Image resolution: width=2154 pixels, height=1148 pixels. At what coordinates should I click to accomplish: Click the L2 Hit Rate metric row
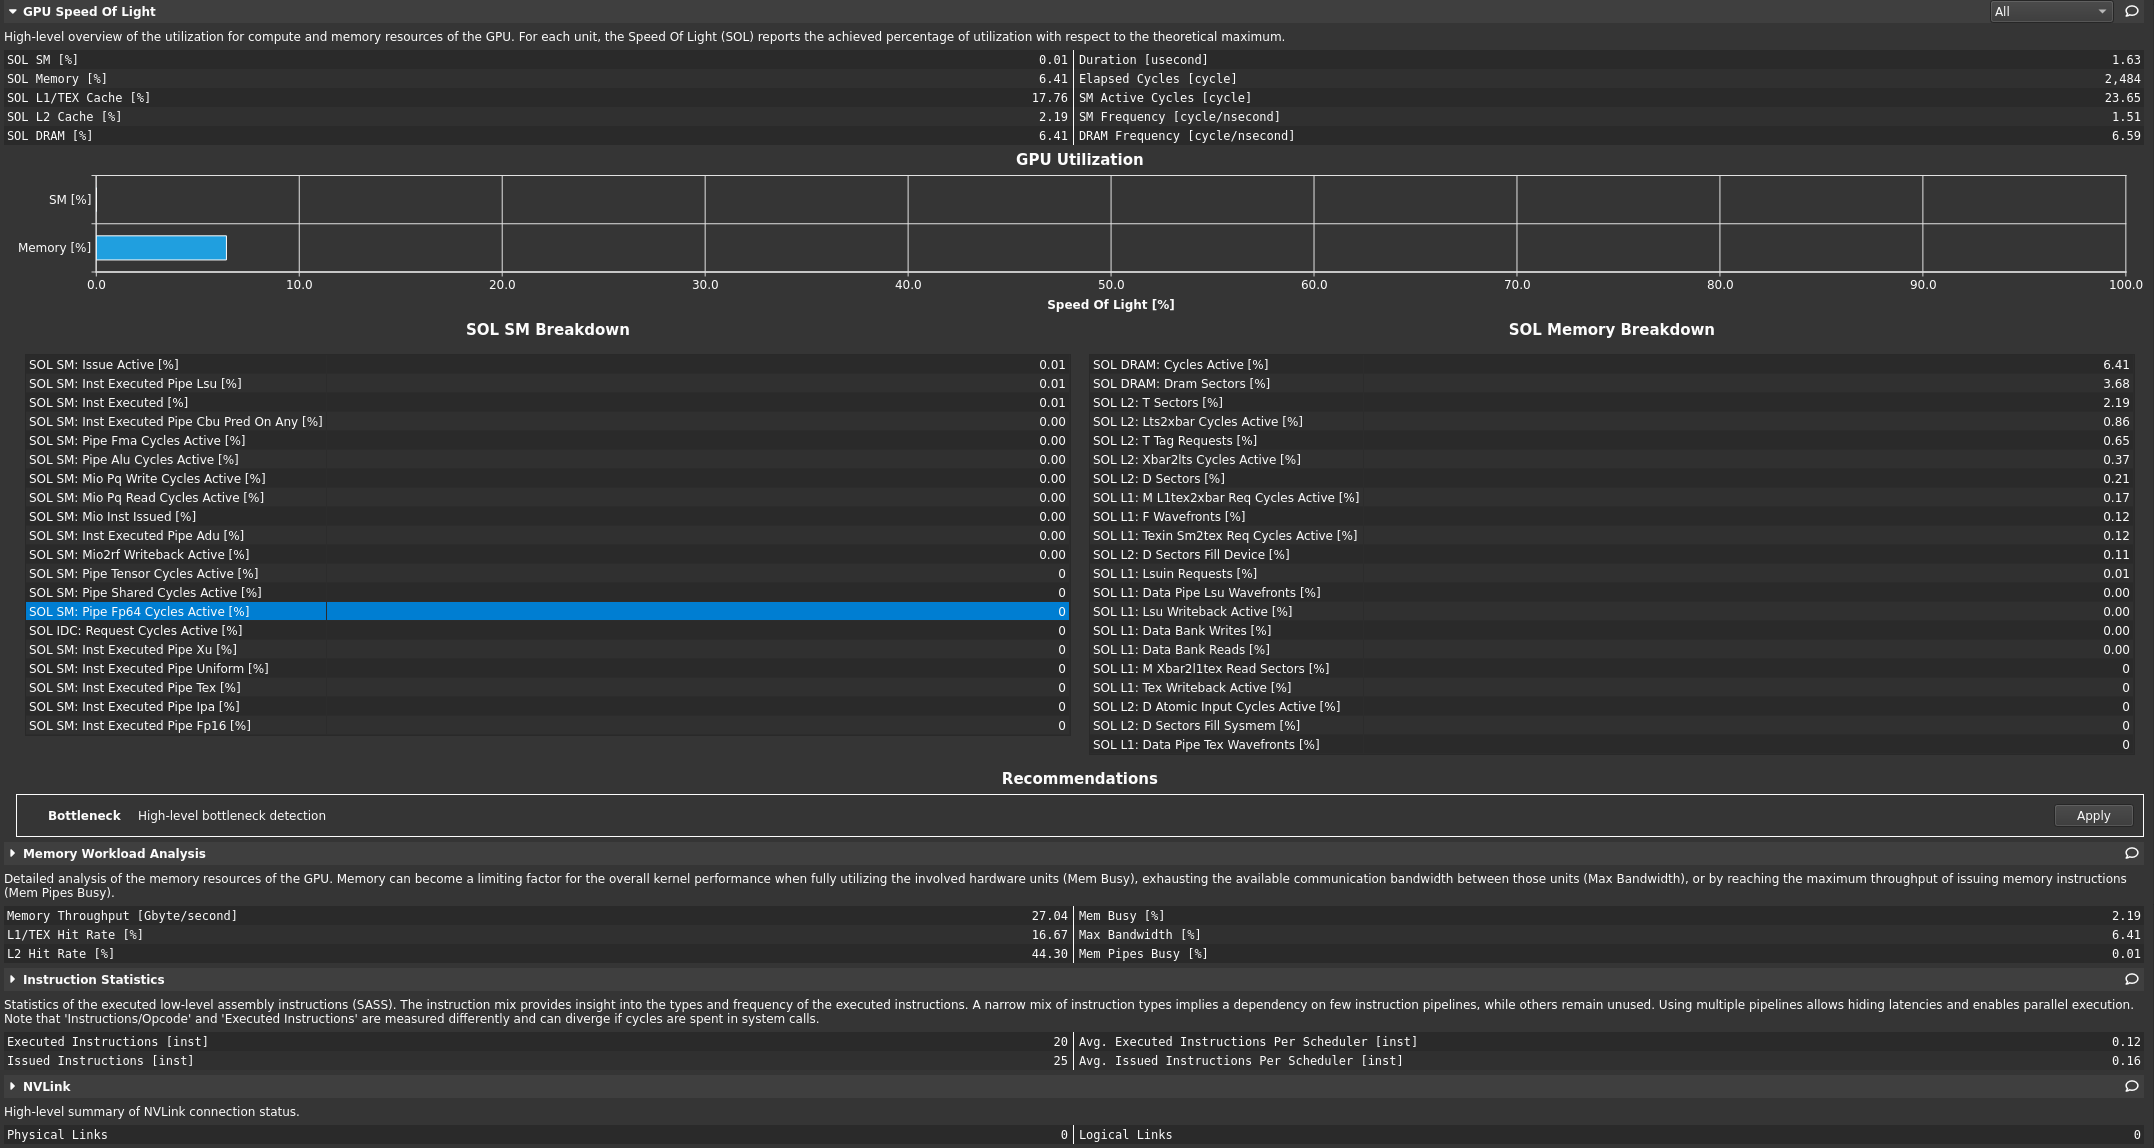[x=537, y=954]
